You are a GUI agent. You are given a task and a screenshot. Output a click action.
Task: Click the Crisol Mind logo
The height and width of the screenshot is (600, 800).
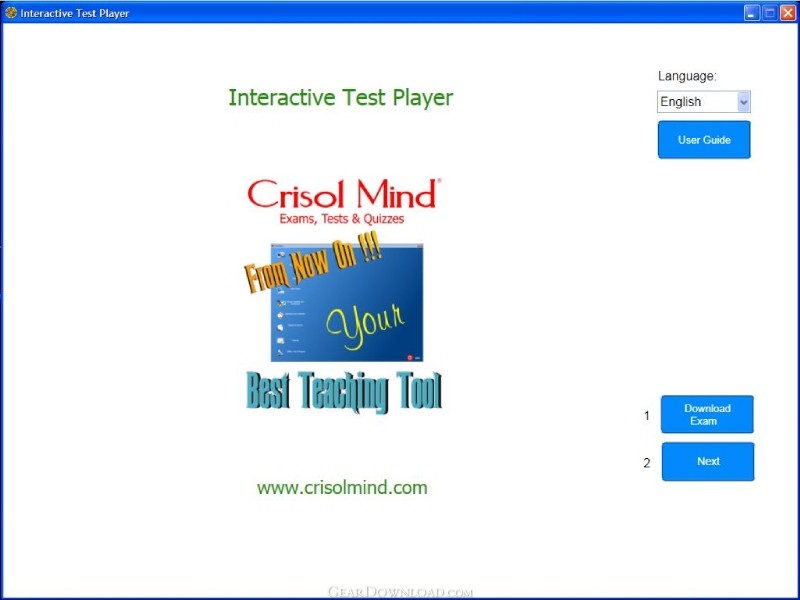344,194
